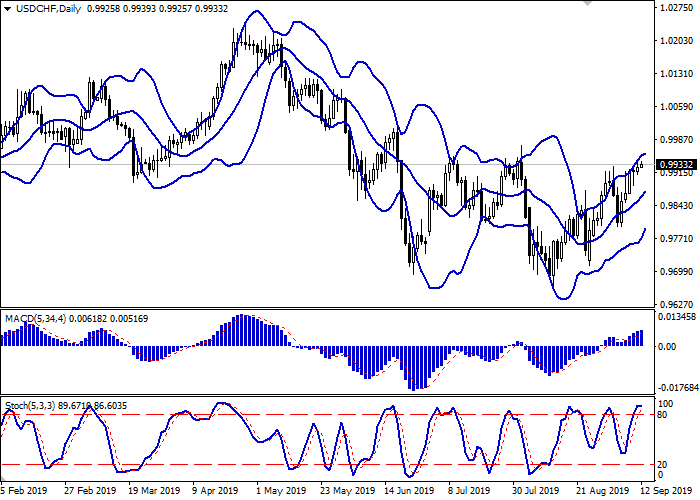Screen dimensions: 700x500
Task: Open the chart menu triangle beside USDCHF,Daily
Action: [x=8, y=9]
